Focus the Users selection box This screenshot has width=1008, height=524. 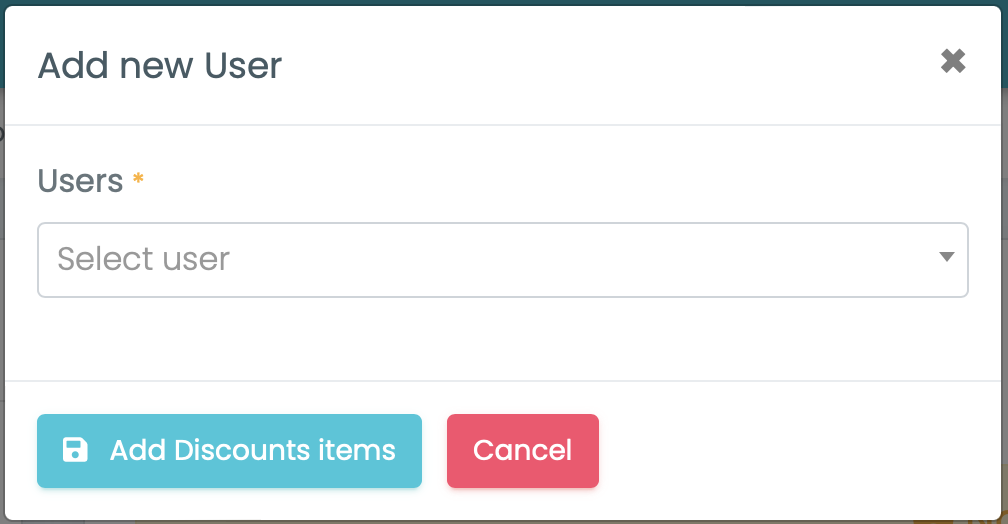tap(502, 260)
